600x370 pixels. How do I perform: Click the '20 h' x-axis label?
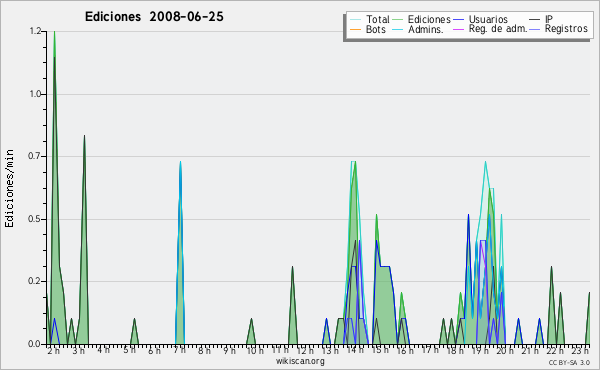505,351
